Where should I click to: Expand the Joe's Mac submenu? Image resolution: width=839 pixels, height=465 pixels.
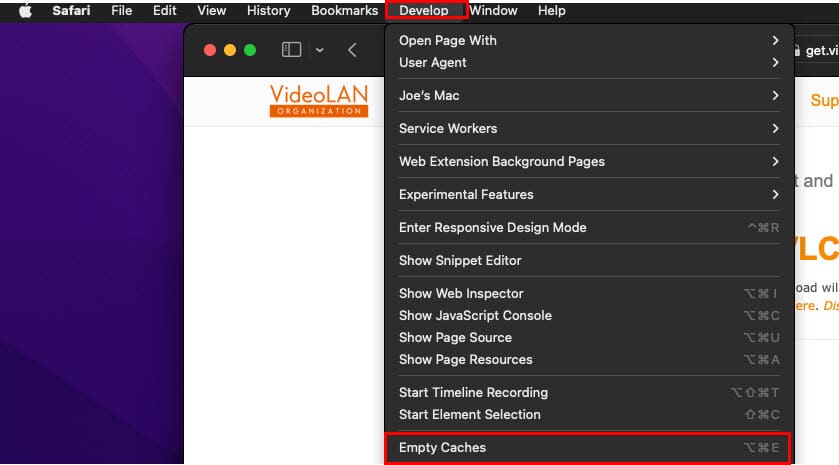[589, 95]
